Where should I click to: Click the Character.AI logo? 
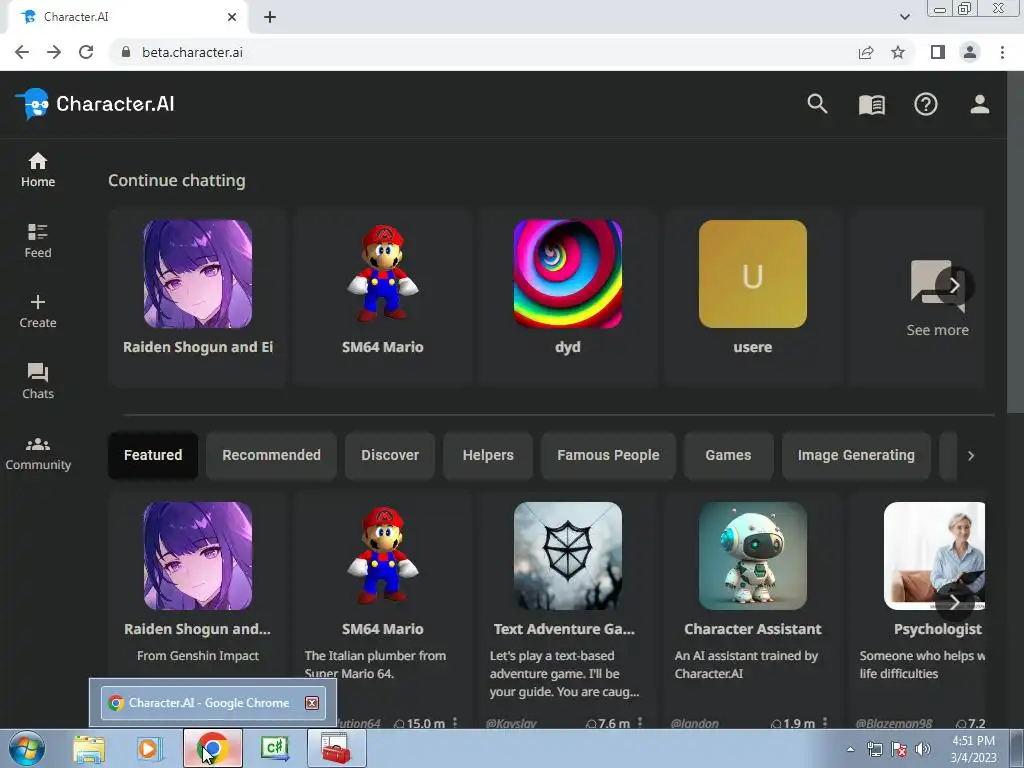(x=95, y=104)
